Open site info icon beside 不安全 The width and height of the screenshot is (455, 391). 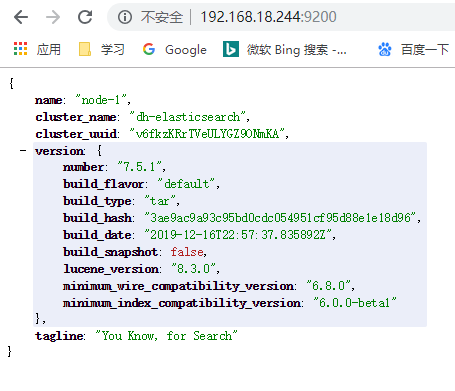click(x=125, y=17)
